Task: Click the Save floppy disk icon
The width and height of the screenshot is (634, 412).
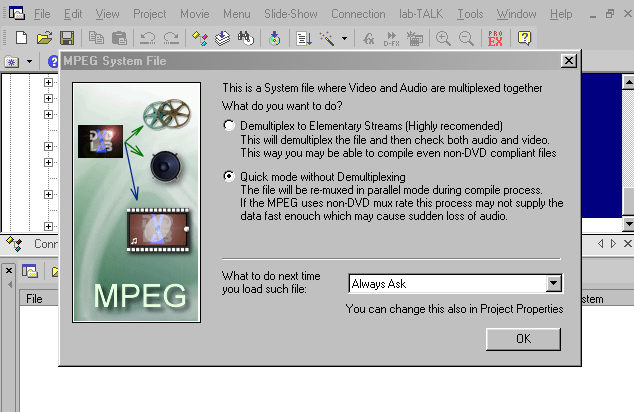Action: (67, 38)
